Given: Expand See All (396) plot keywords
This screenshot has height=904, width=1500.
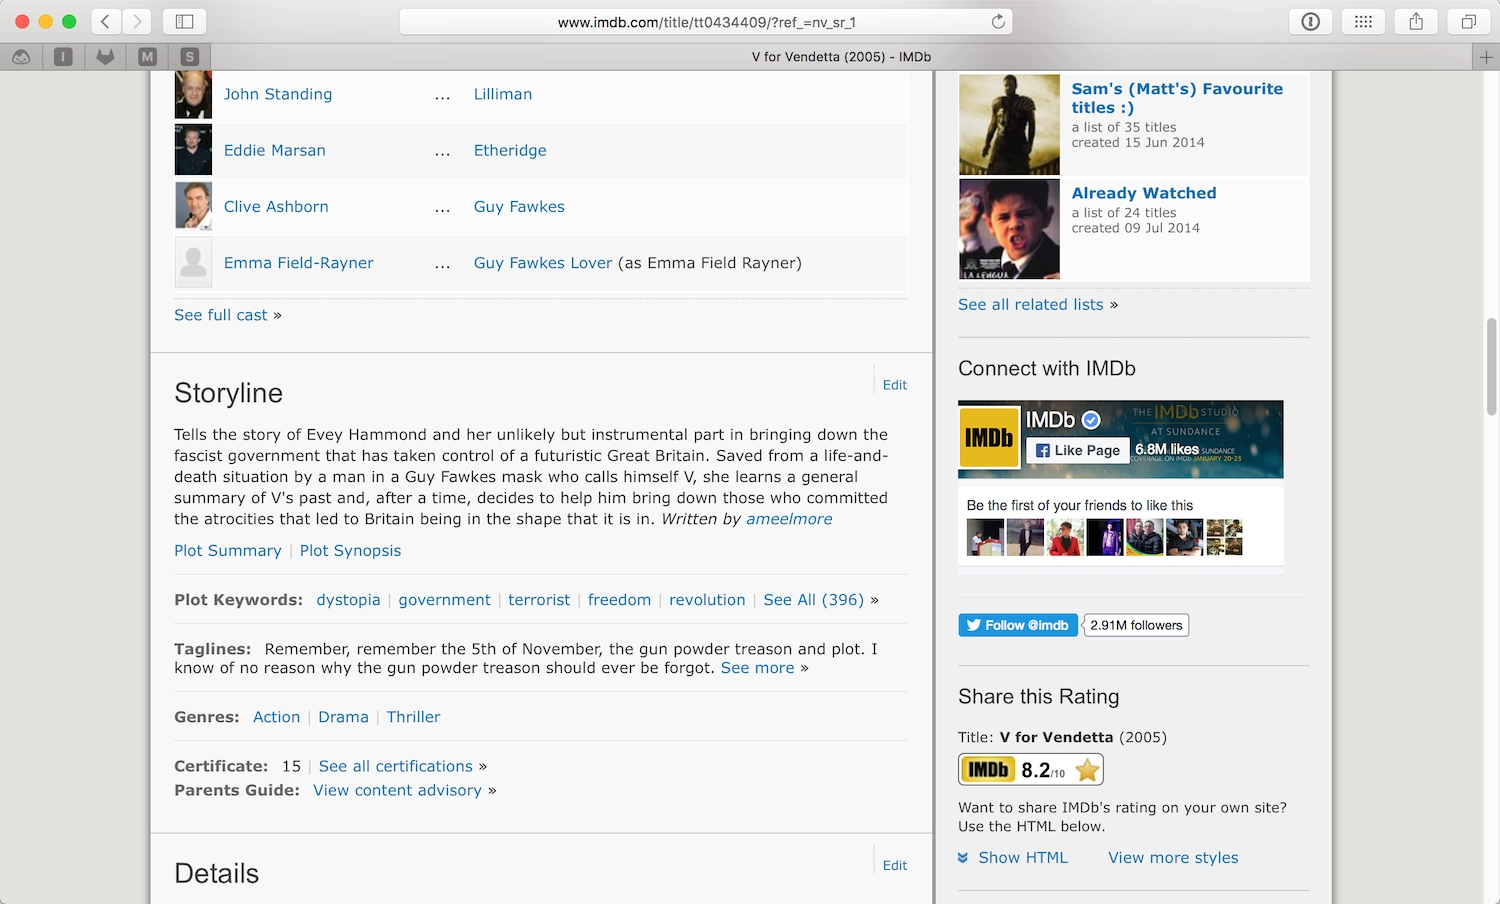Looking at the screenshot, I should (x=813, y=599).
